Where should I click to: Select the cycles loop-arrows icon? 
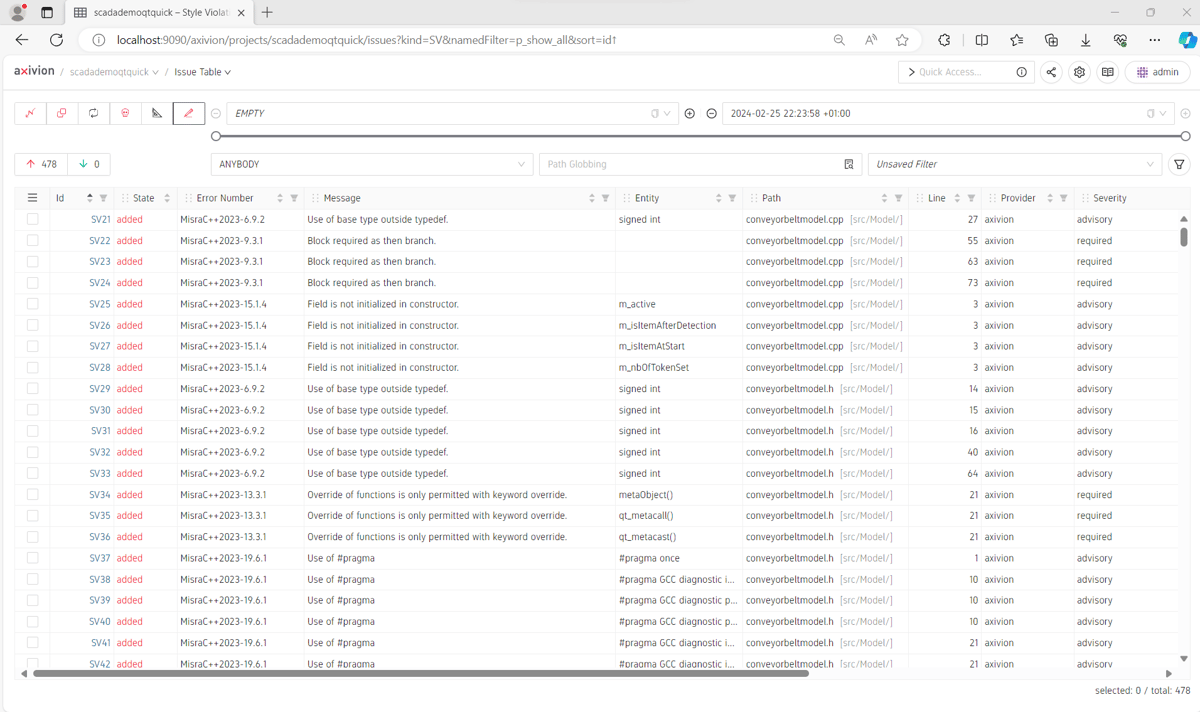click(93, 113)
